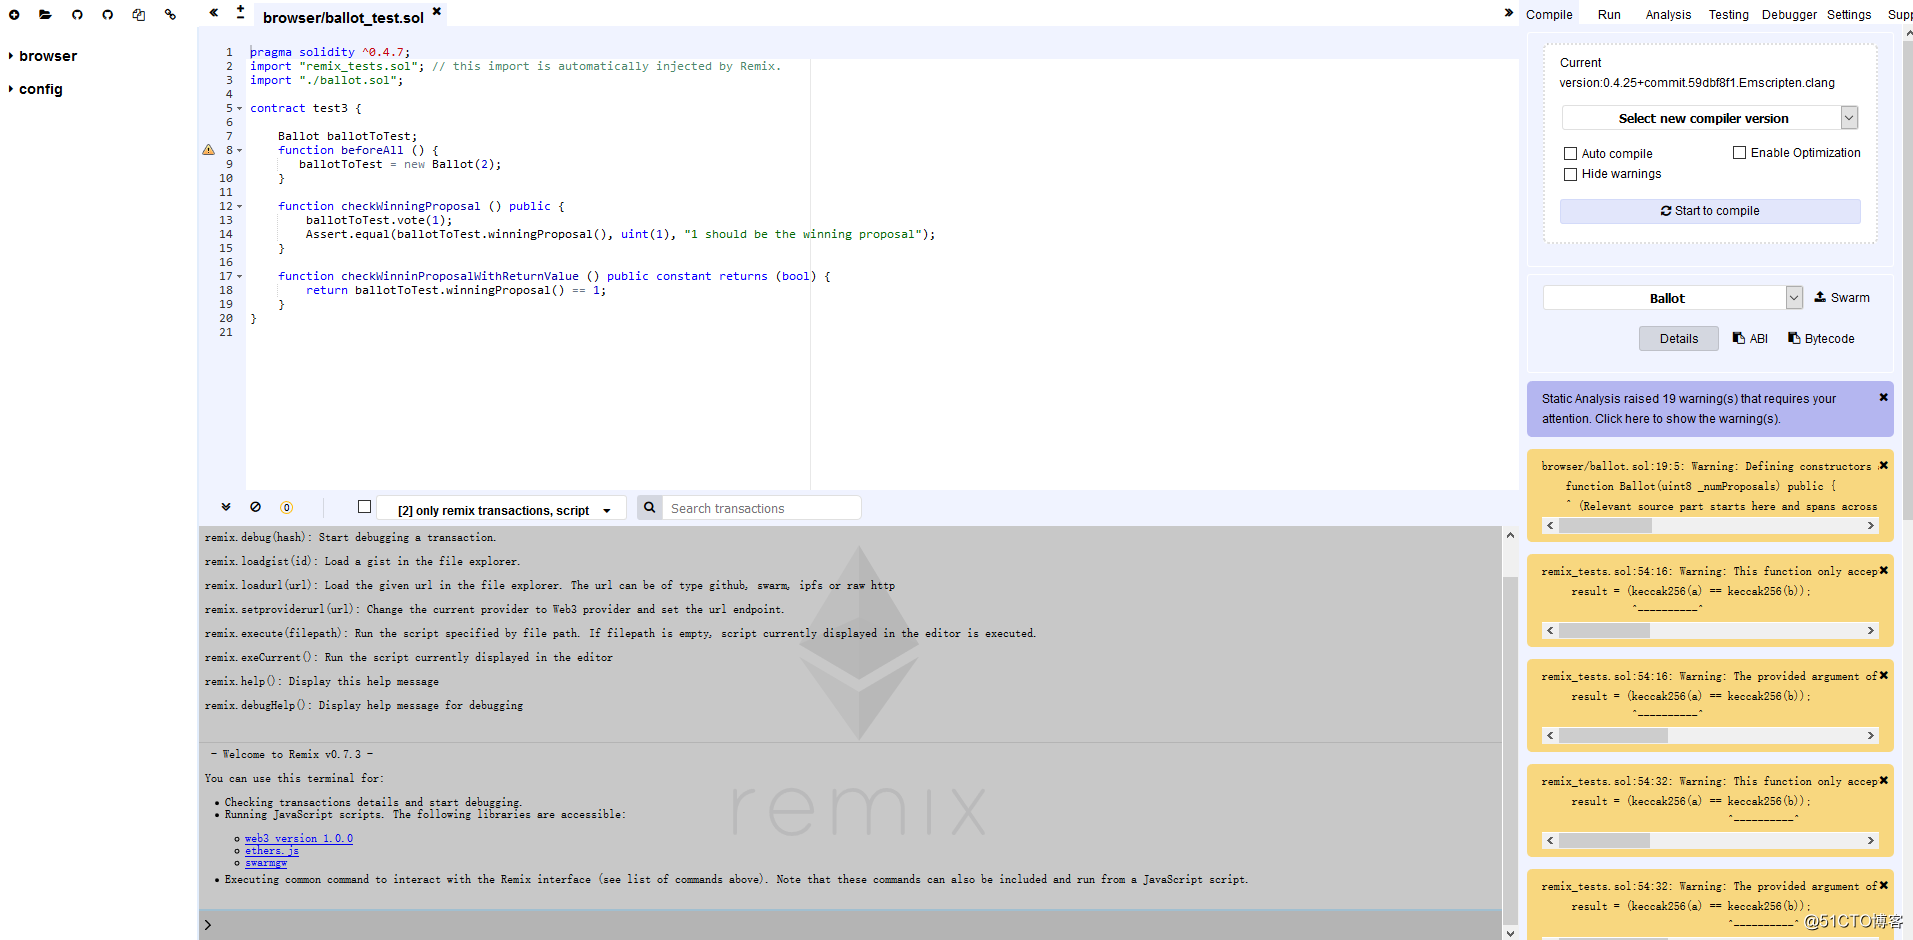Click the first GitHub gist icon

(x=77, y=15)
